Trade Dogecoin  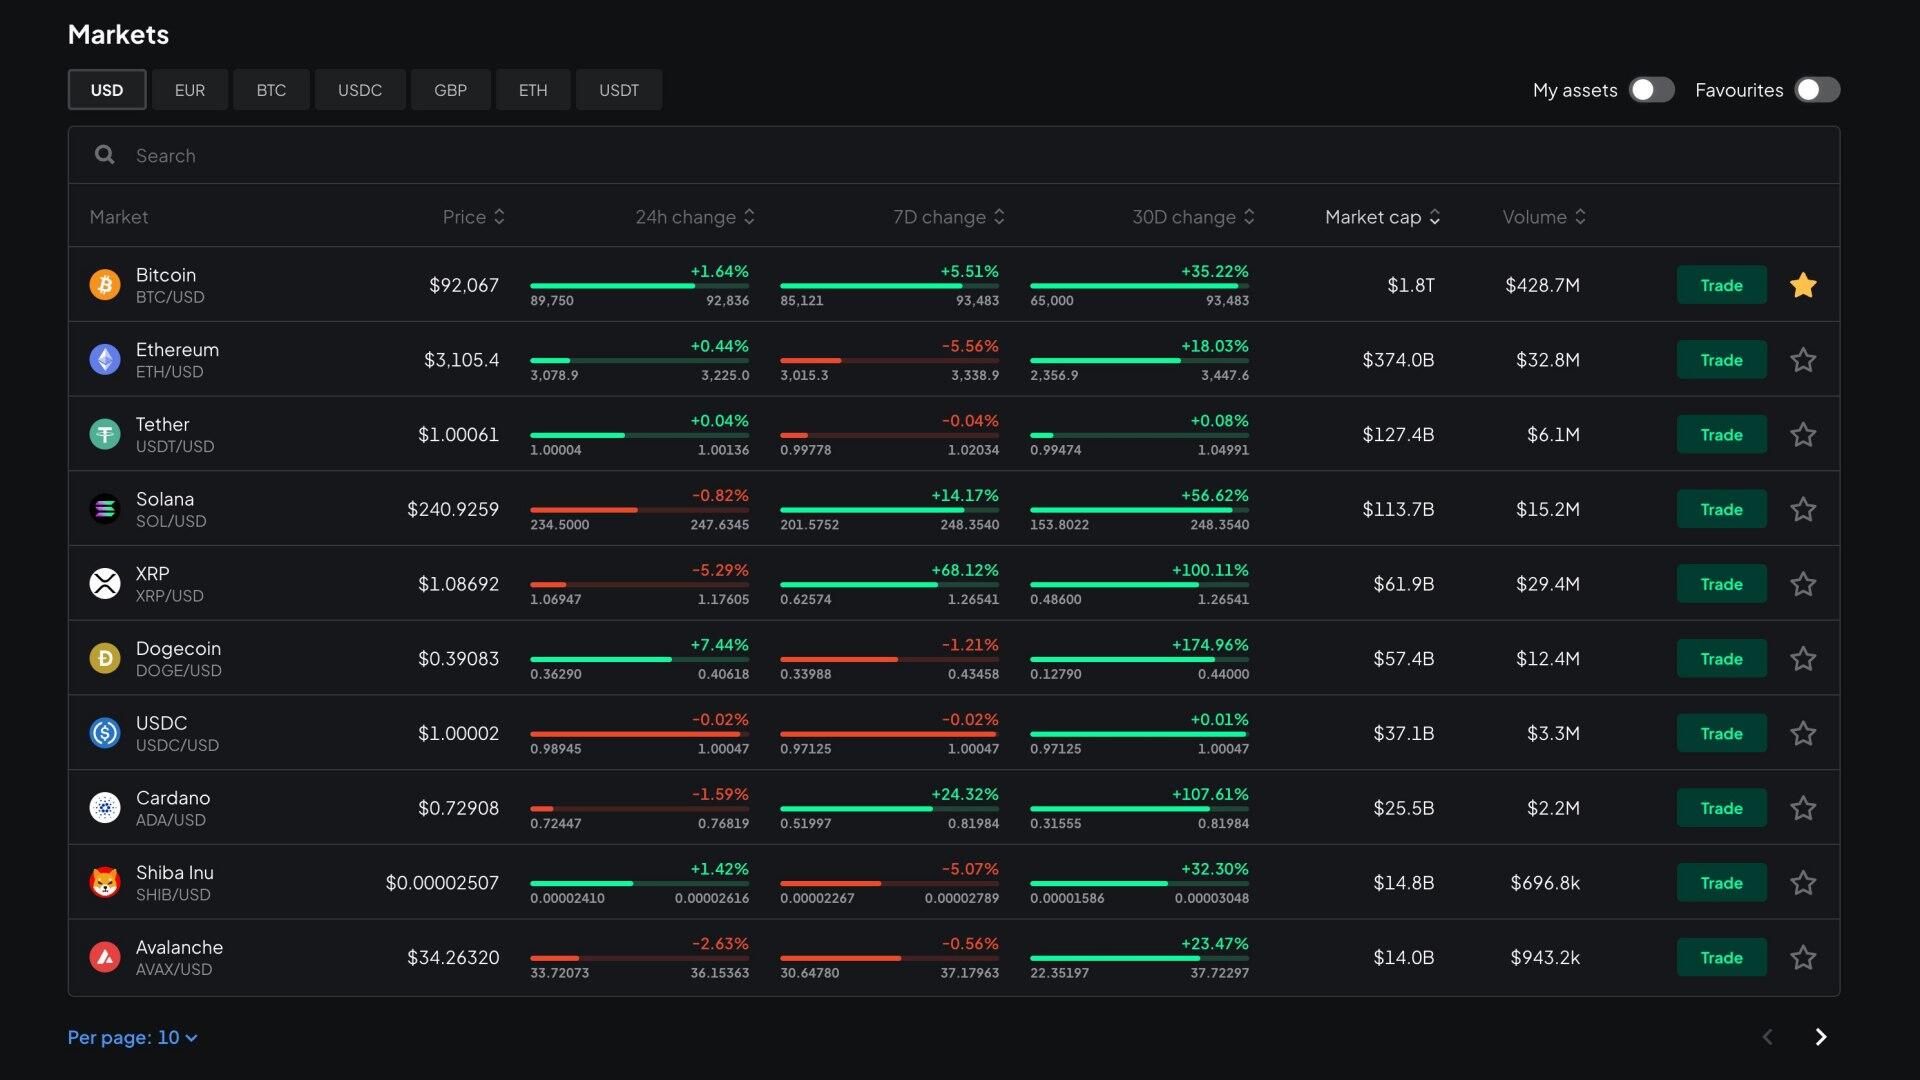[x=1721, y=658]
